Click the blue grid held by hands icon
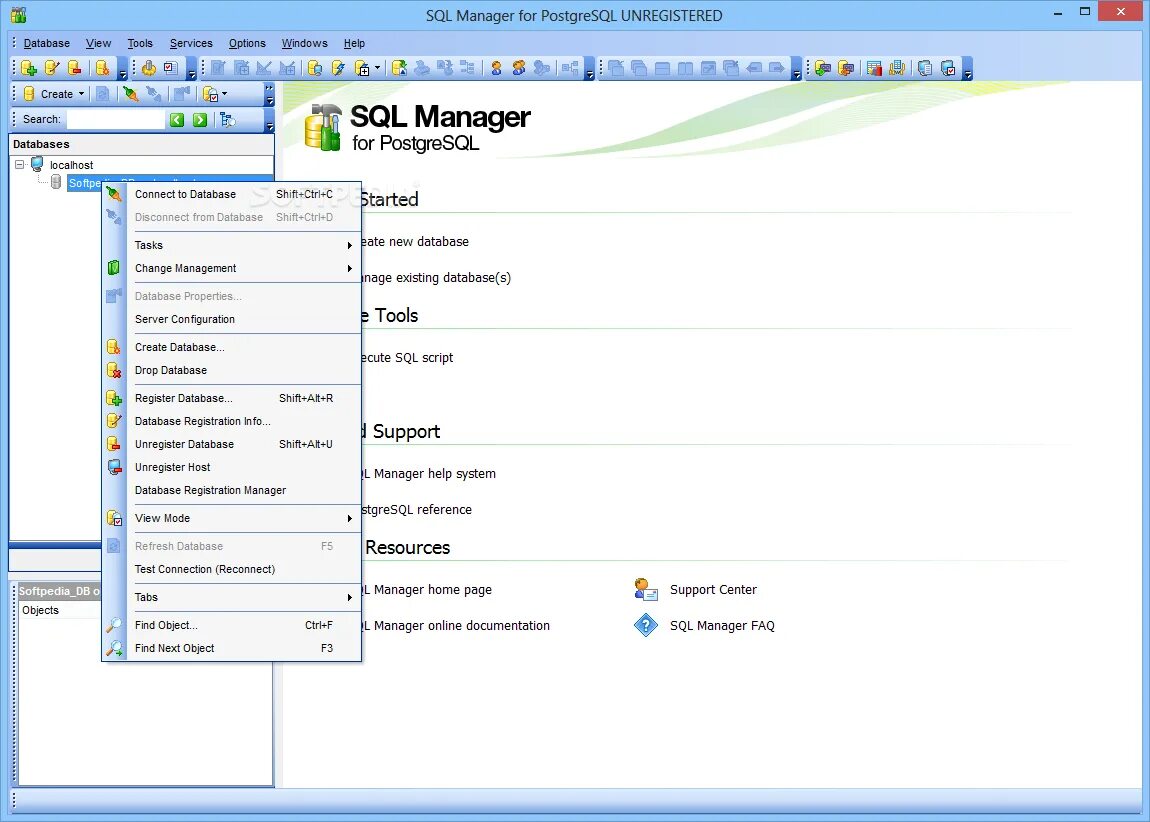Screen dimensions: 1150x822 pyautogui.click(x=897, y=68)
